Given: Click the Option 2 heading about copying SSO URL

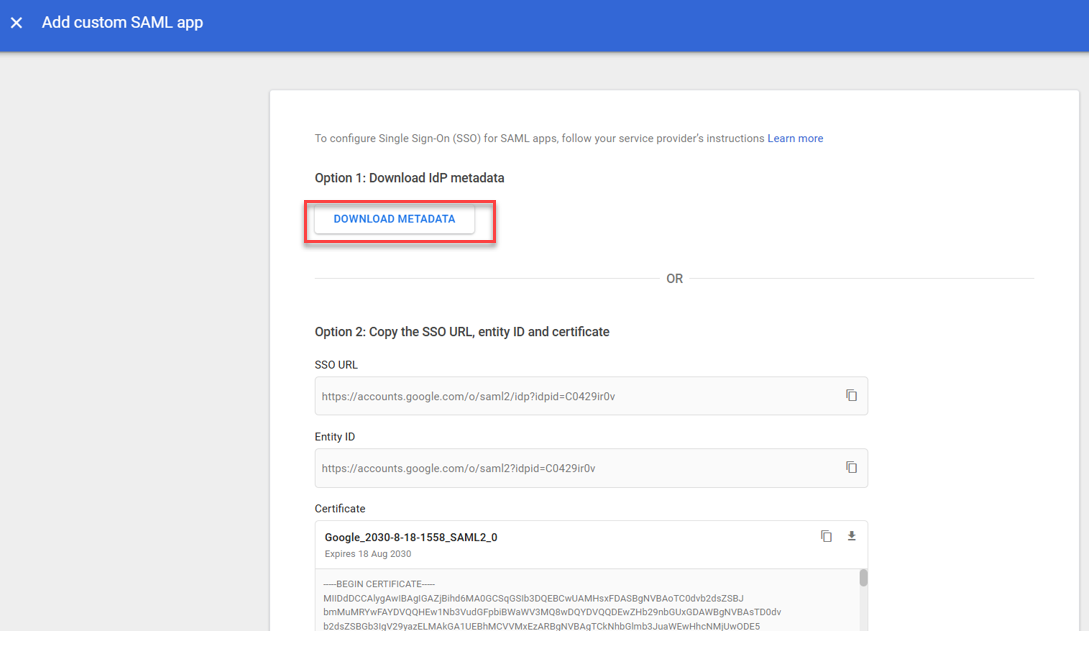Looking at the screenshot, I should [x=461, y=331].
